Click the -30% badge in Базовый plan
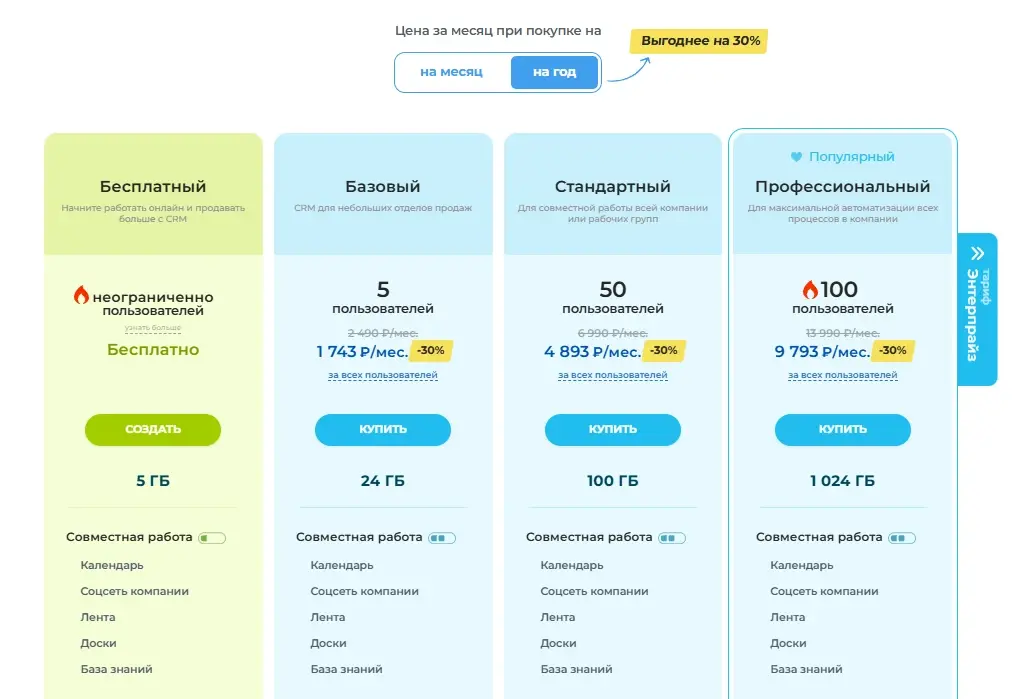 [431, 351]
